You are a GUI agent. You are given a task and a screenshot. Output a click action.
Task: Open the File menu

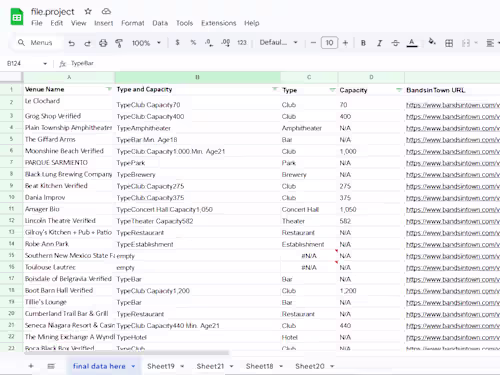pos(37,23)
